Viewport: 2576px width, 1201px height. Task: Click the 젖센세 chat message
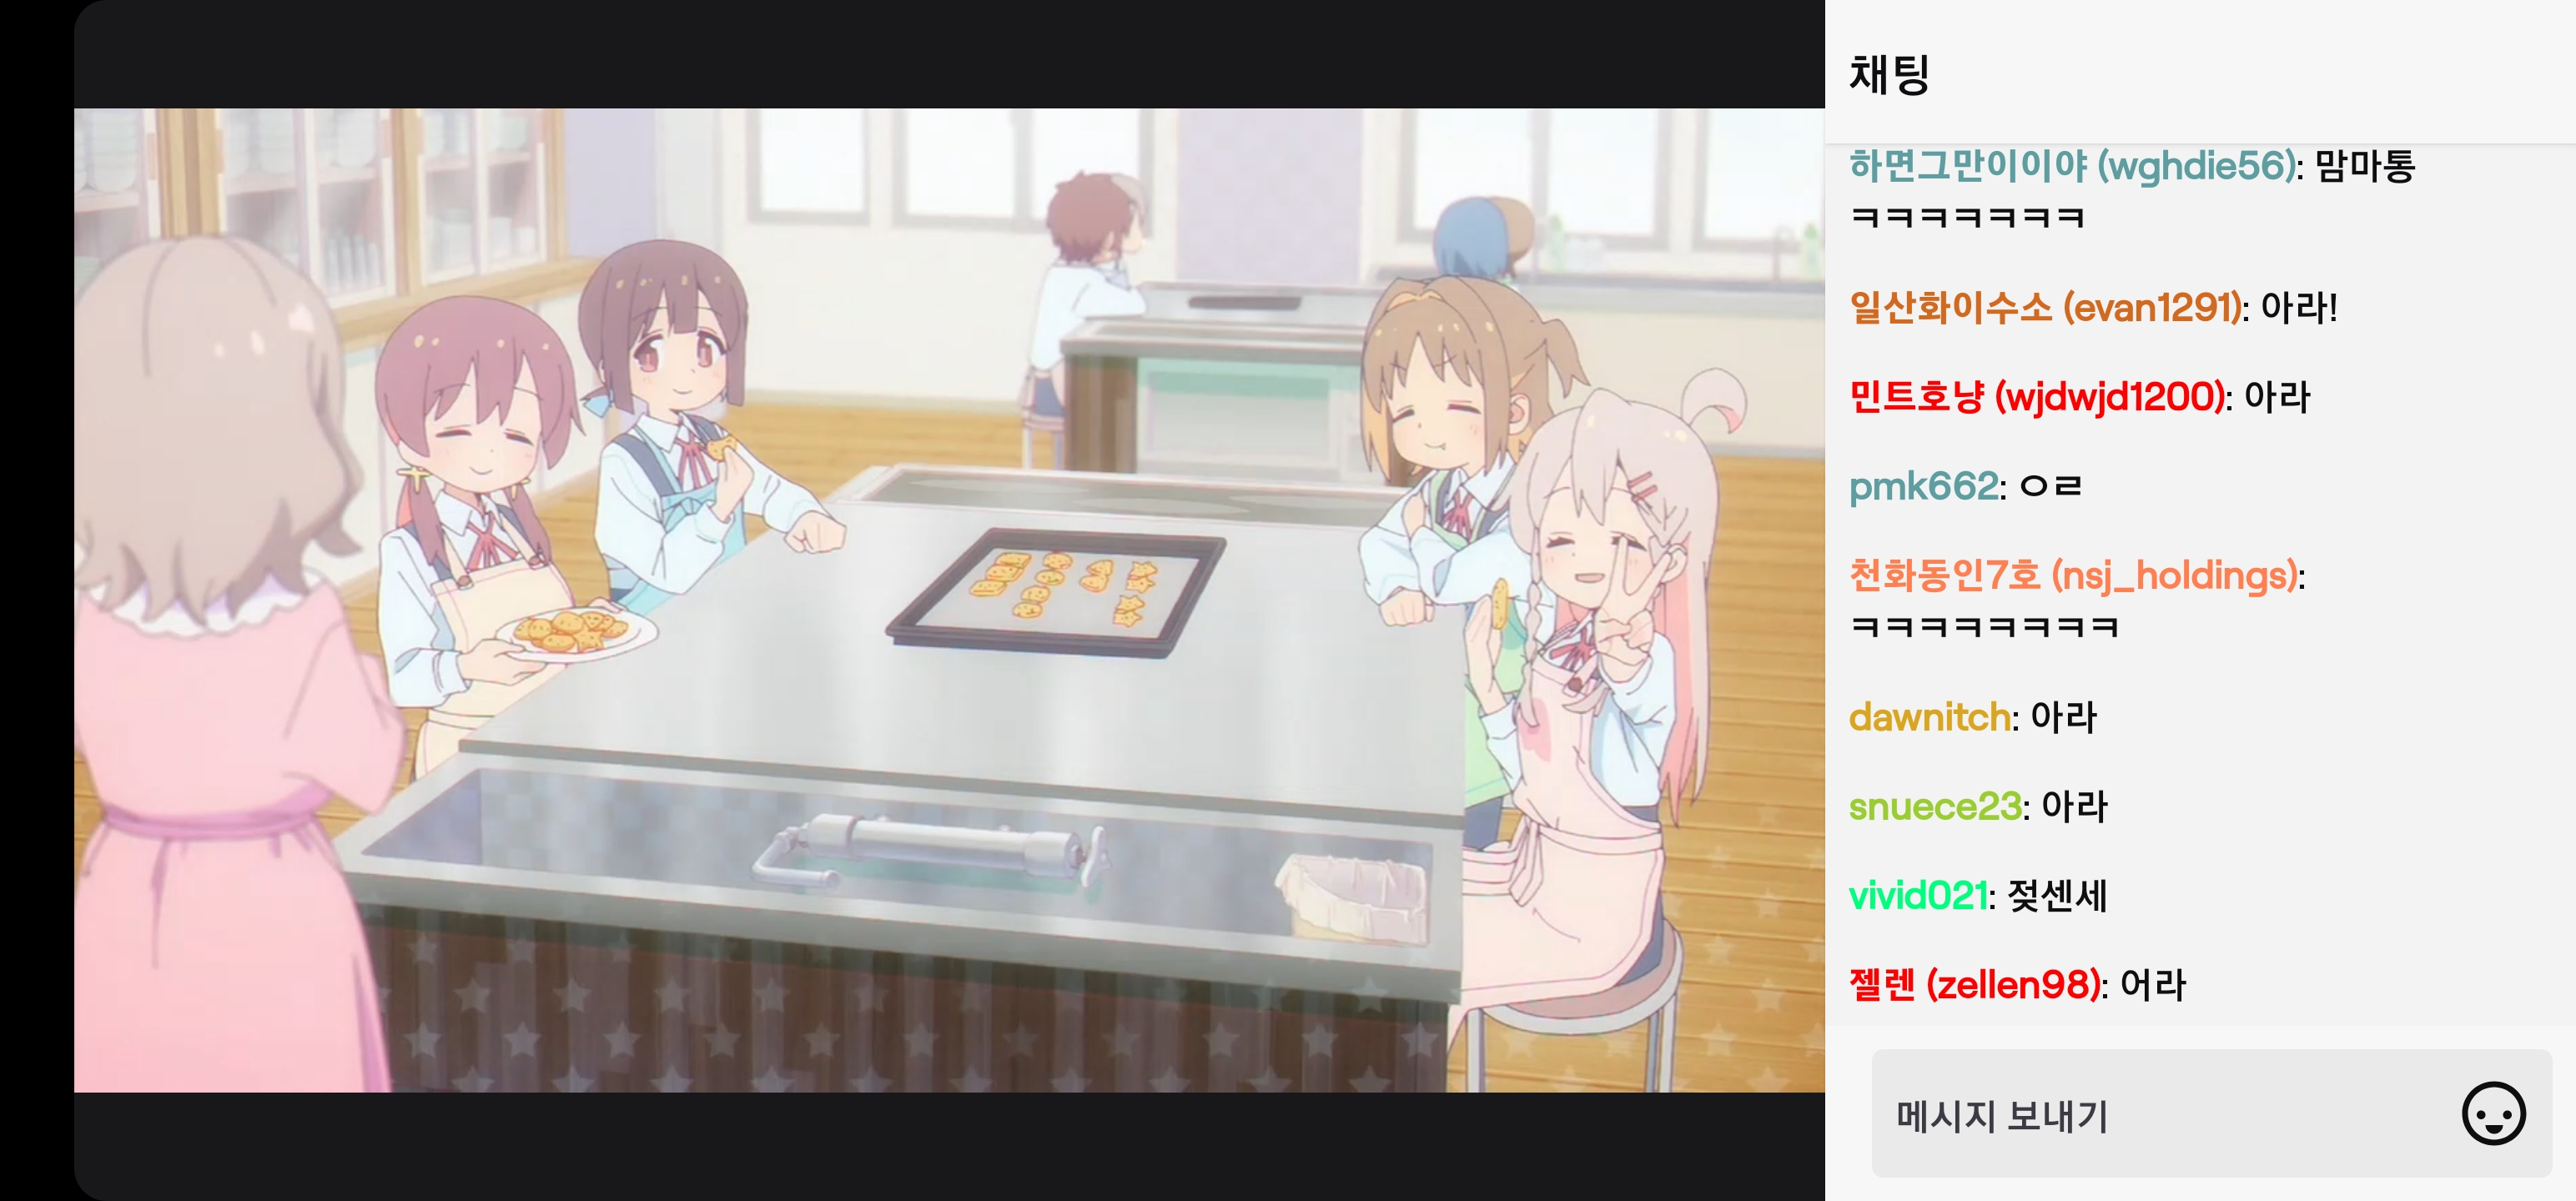pos(2057,896)
